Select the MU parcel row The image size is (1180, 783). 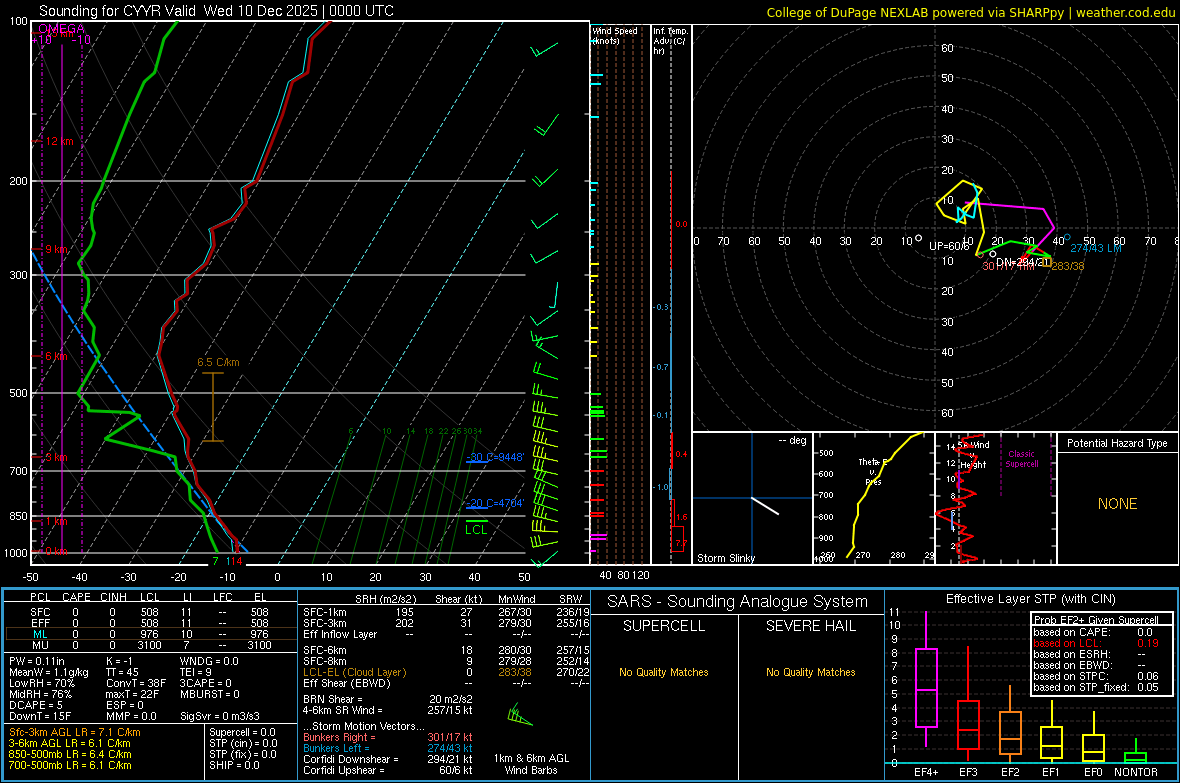(151, 645)
